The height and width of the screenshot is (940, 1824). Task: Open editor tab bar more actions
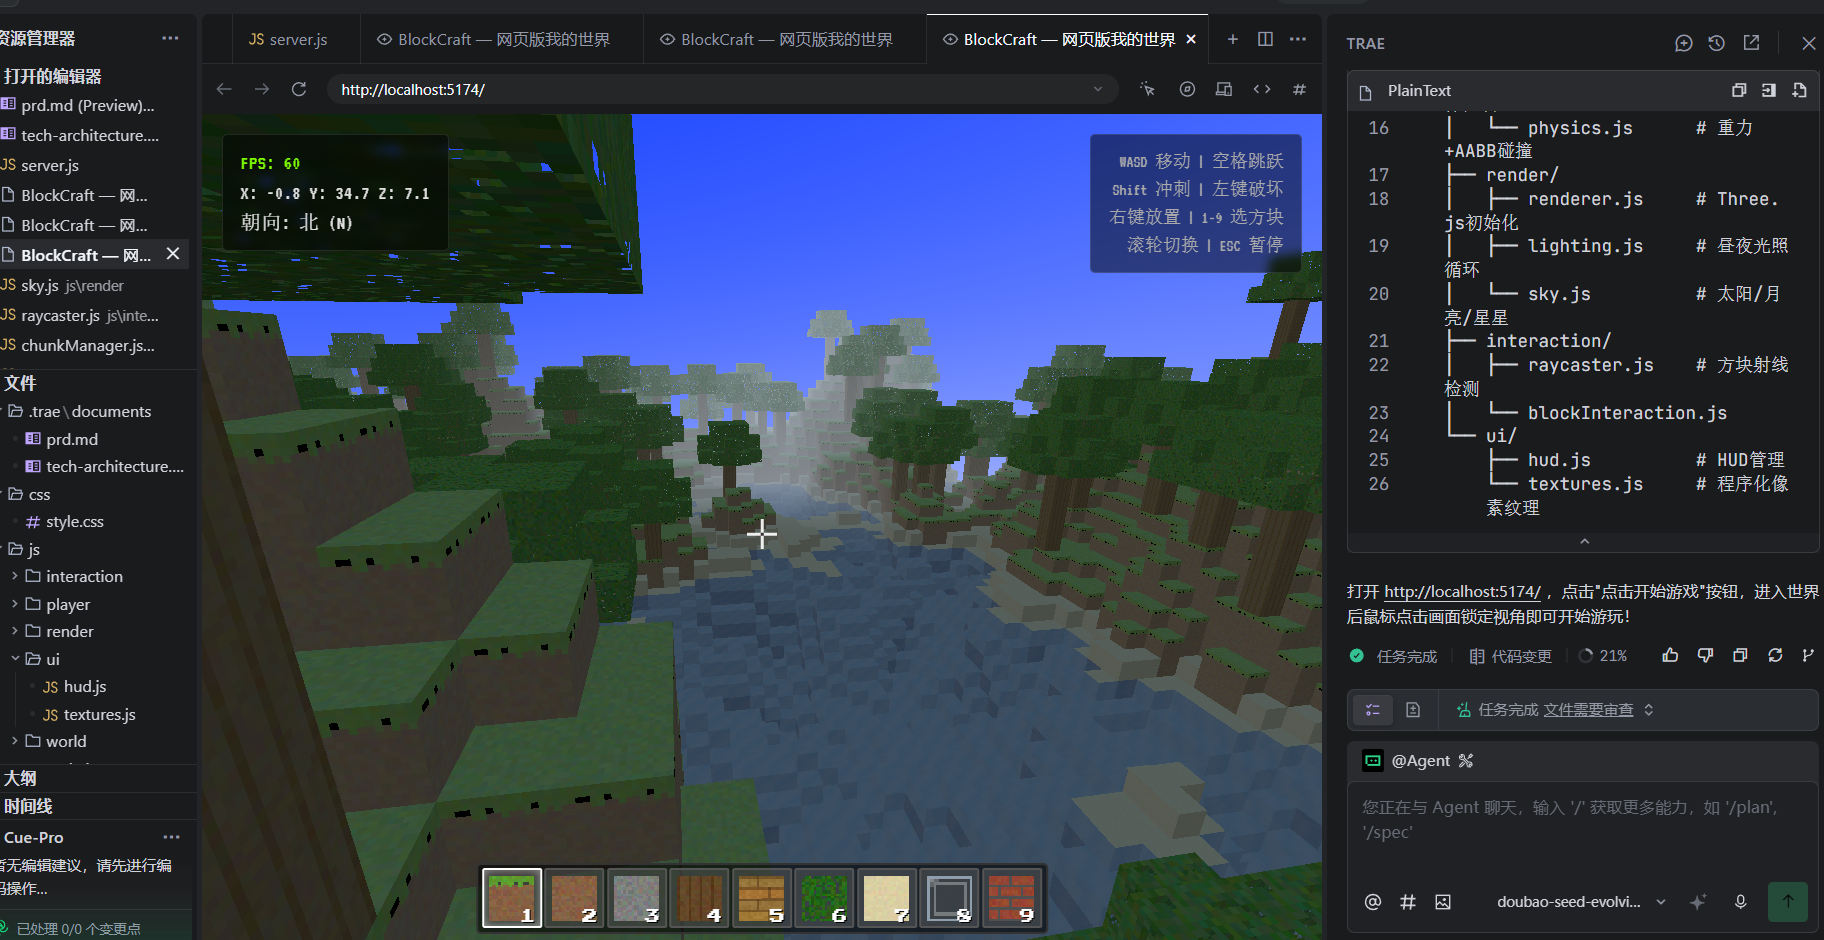1298,39
